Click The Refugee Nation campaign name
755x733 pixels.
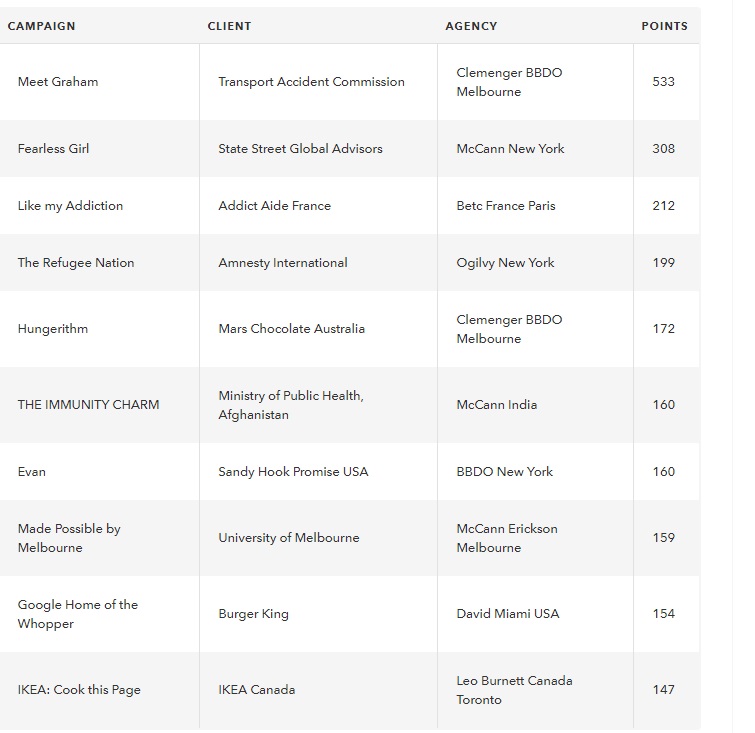point(76,262)
